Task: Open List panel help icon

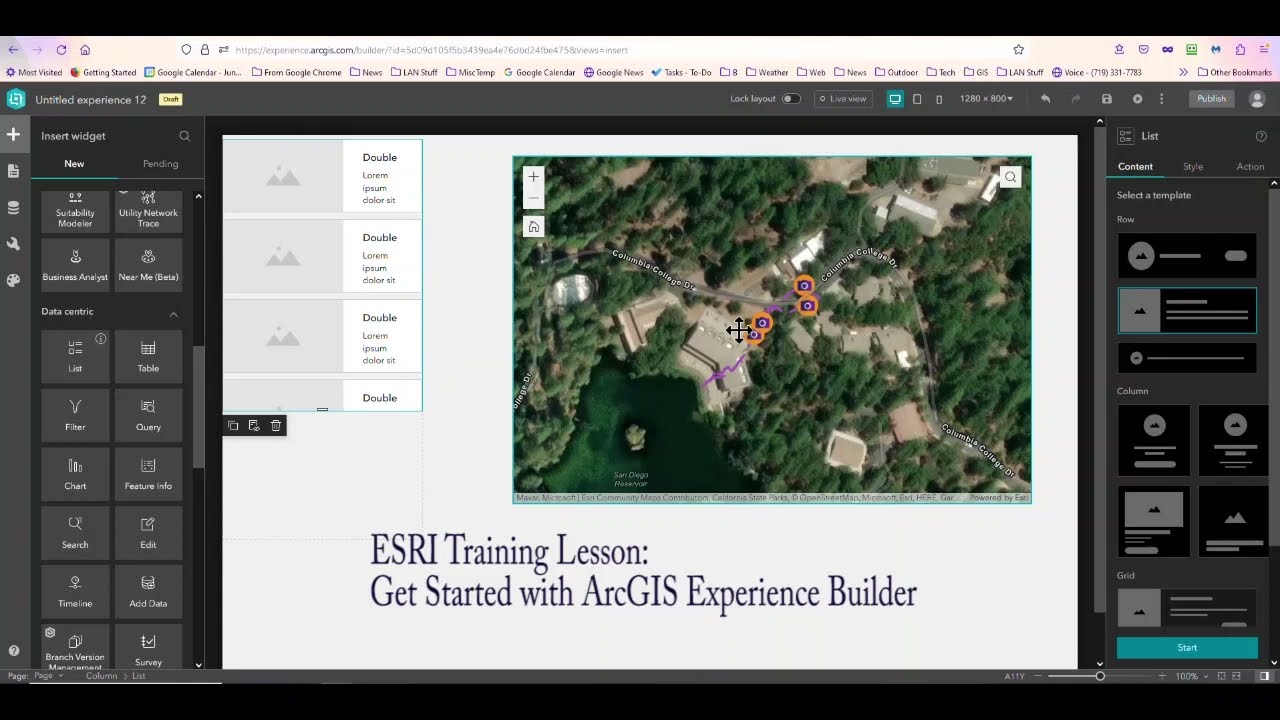Action: tap(1260, 136)
